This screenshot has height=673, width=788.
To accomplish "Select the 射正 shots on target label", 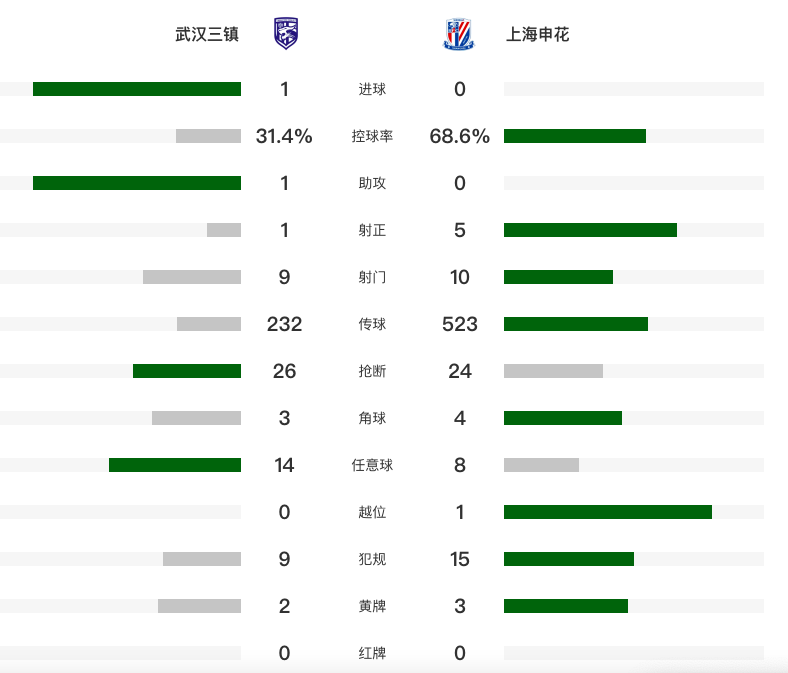I will pyautogui.click(x=372, y=230).
